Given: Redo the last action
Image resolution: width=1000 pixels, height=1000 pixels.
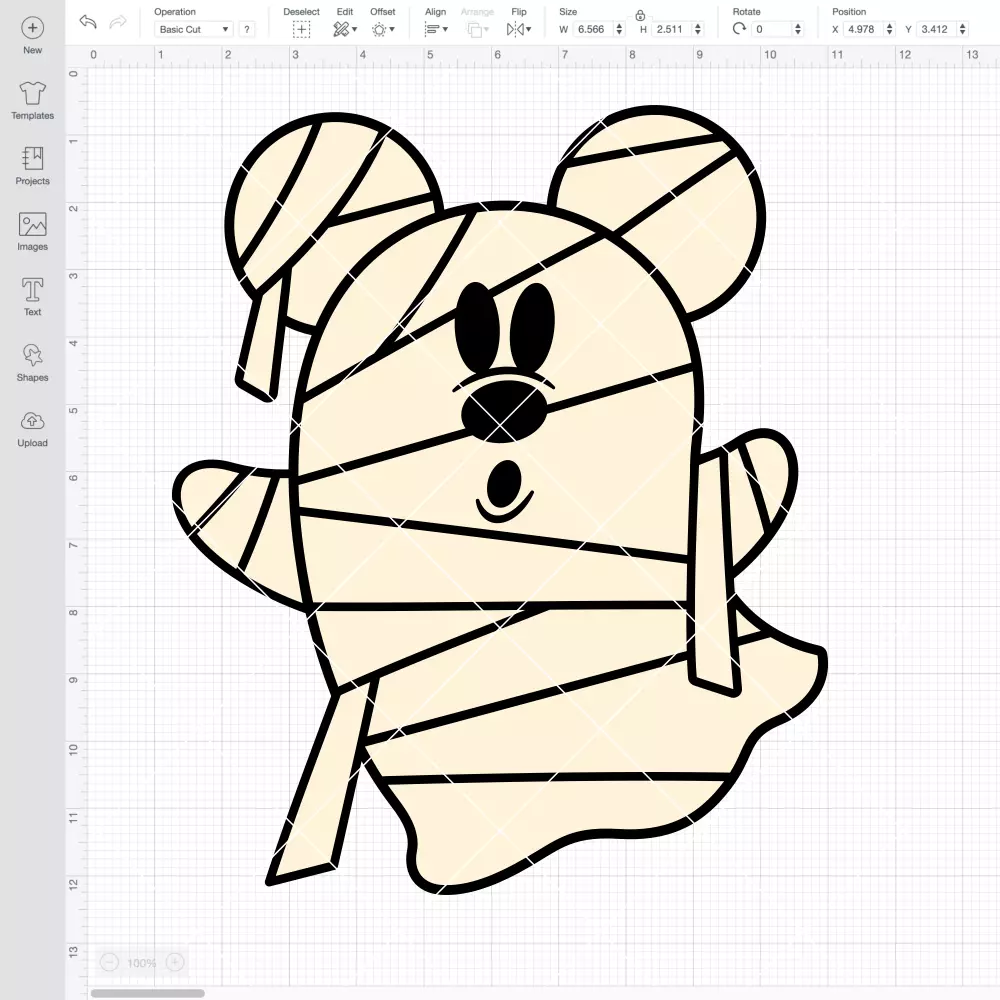Looking at the screenshot, I should coord(118,22).
